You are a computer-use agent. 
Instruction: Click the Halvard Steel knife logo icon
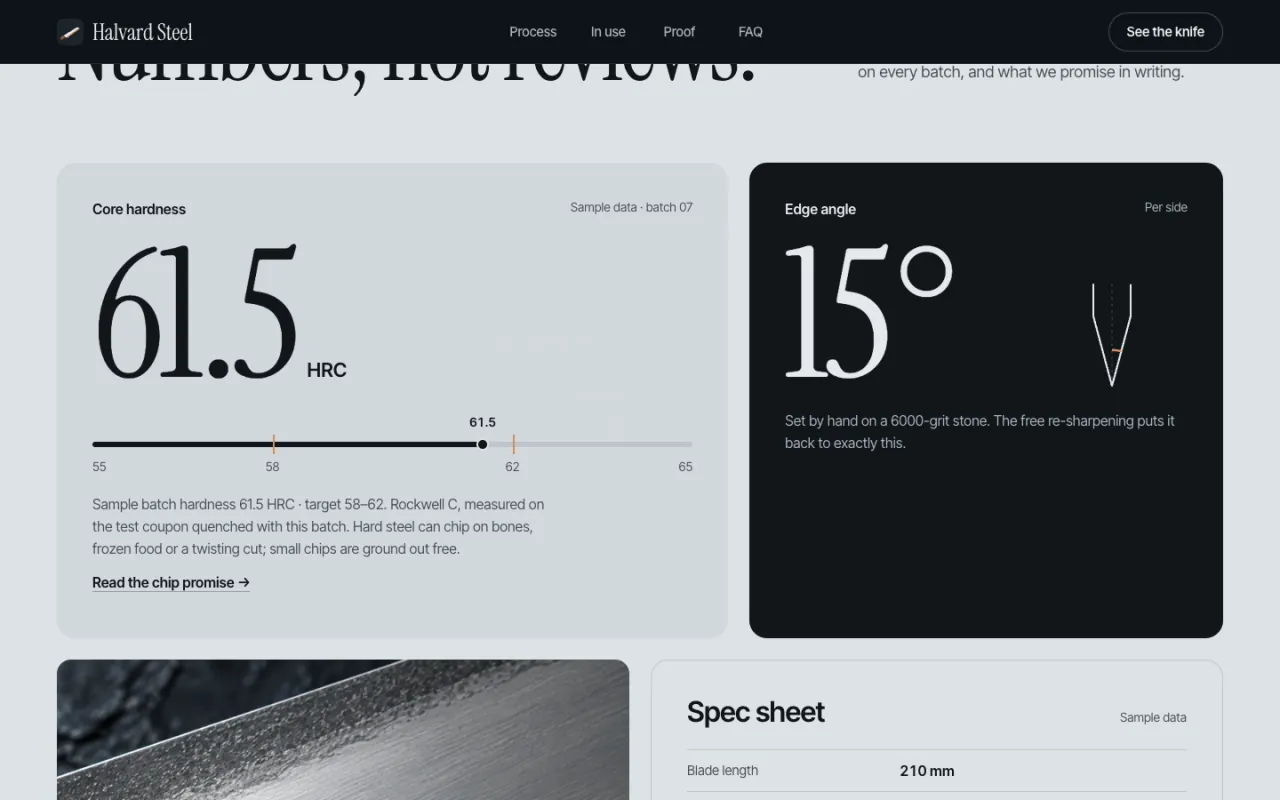70,32
